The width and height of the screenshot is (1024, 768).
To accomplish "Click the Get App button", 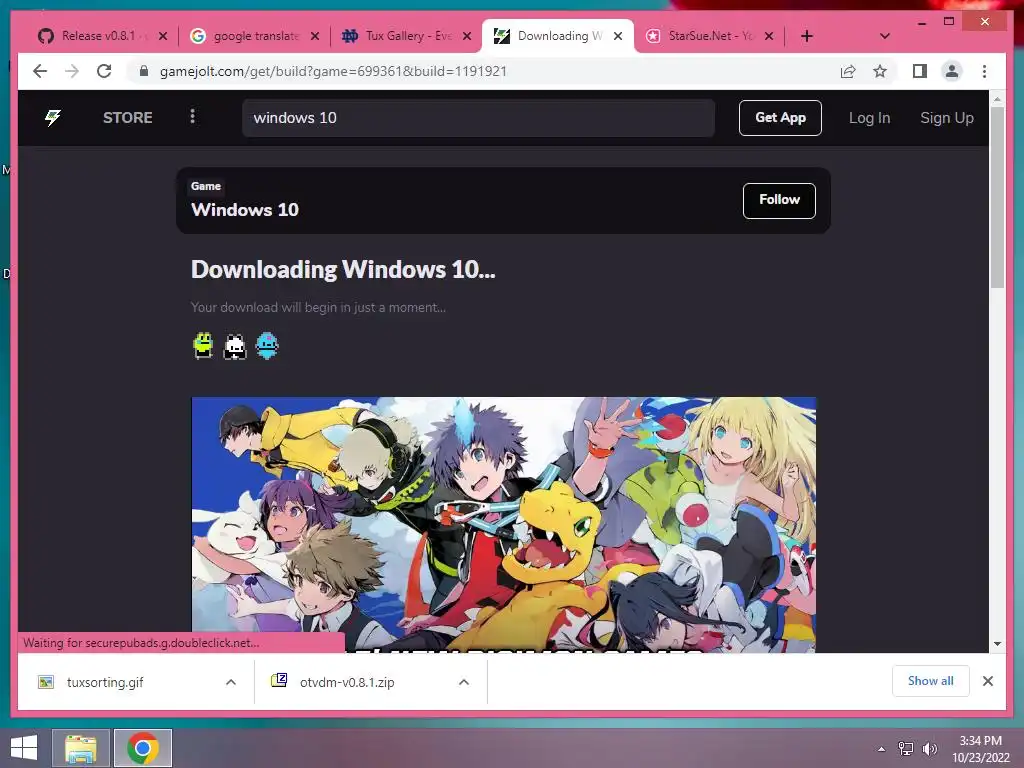I will coord(780,118).
